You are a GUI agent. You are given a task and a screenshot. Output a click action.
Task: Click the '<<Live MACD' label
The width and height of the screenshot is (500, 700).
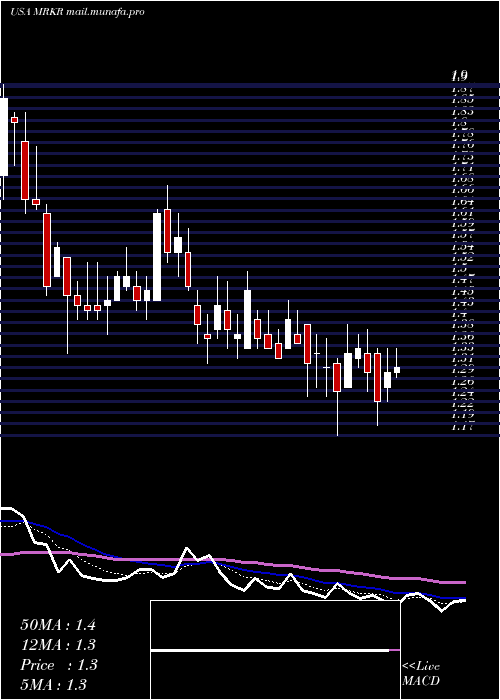coord(421,674)
